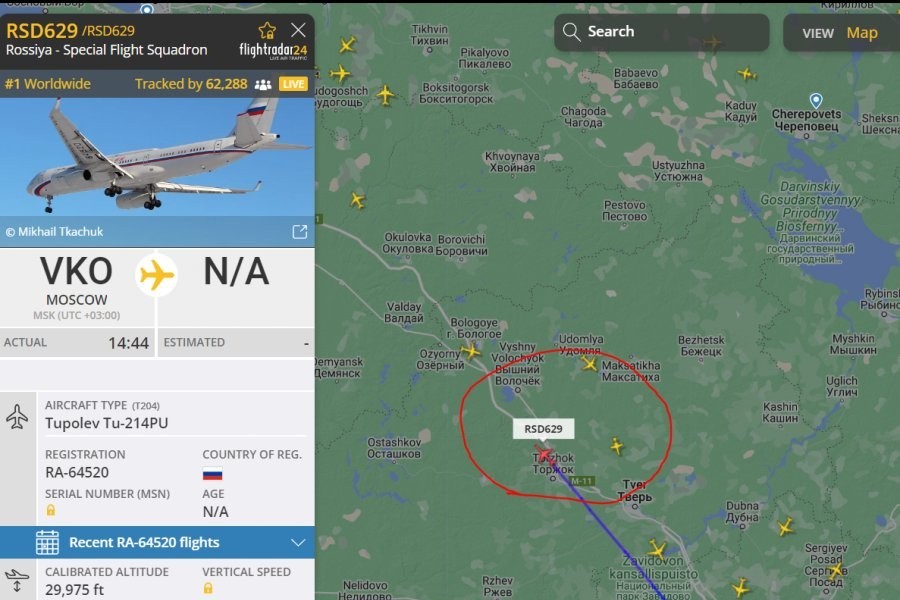Open the VIEW Map selector
Image resolution: width=900 pixels, height=600 pixels.
click(x=841, y=33)
